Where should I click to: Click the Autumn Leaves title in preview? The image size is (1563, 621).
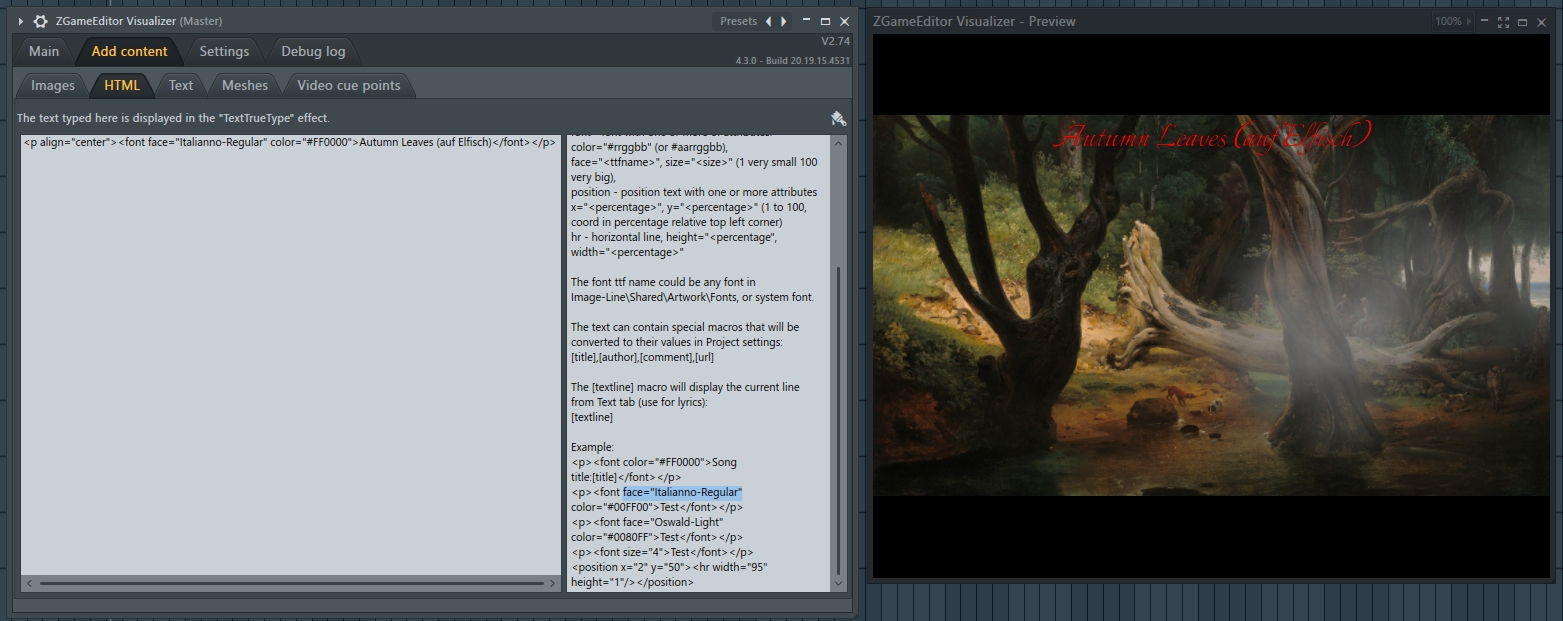pyautogui.click(x=1212, y=137)
